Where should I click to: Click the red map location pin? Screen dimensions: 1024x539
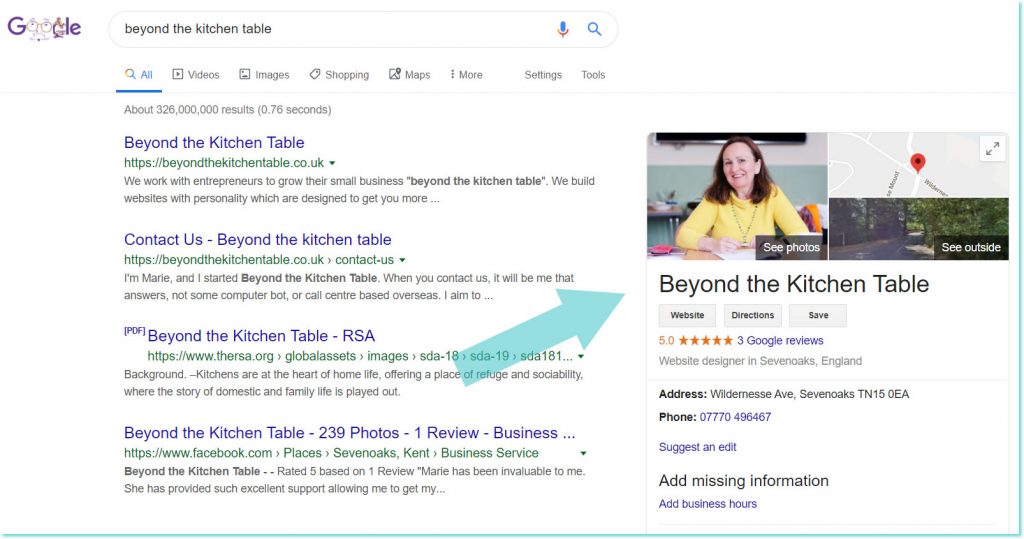918,163
